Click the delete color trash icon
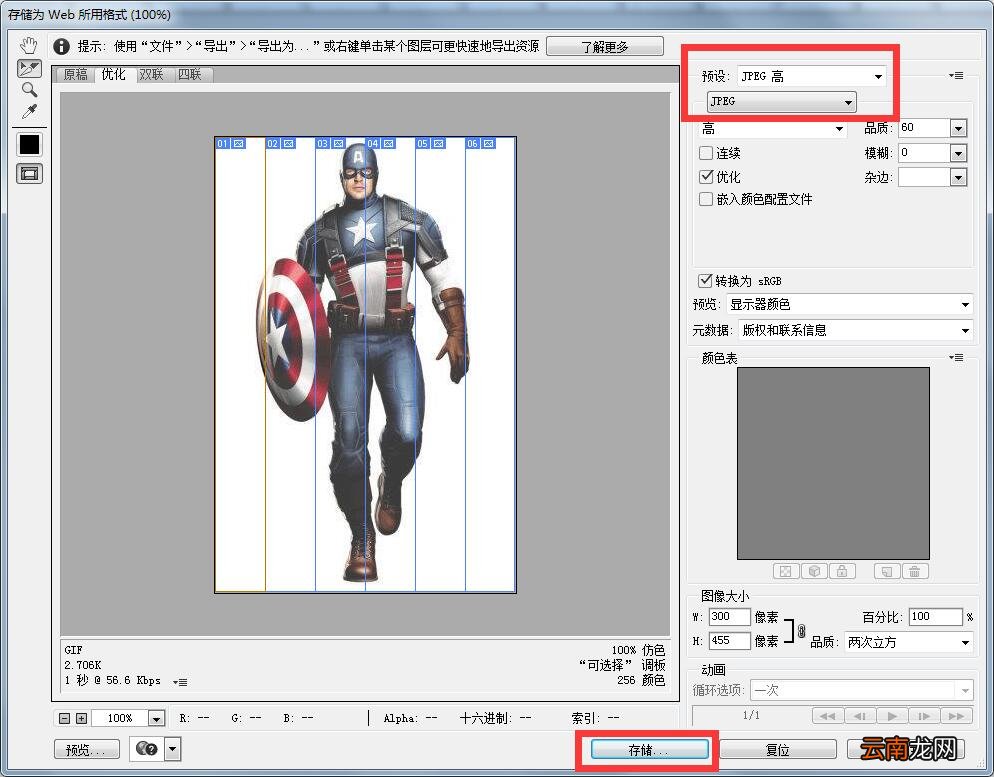Screen dimensions: 994x777 [915, 571]
